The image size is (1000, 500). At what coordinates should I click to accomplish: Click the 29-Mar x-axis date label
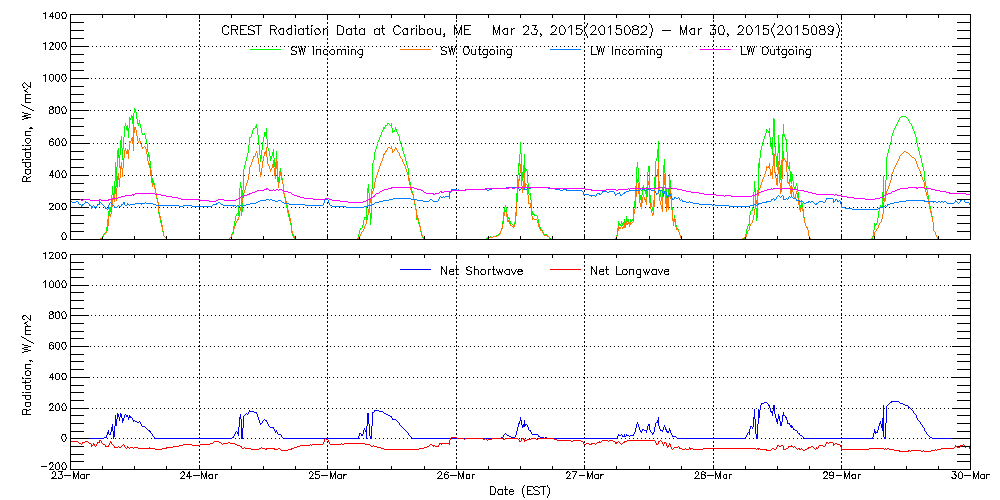[x=842, y=476]
